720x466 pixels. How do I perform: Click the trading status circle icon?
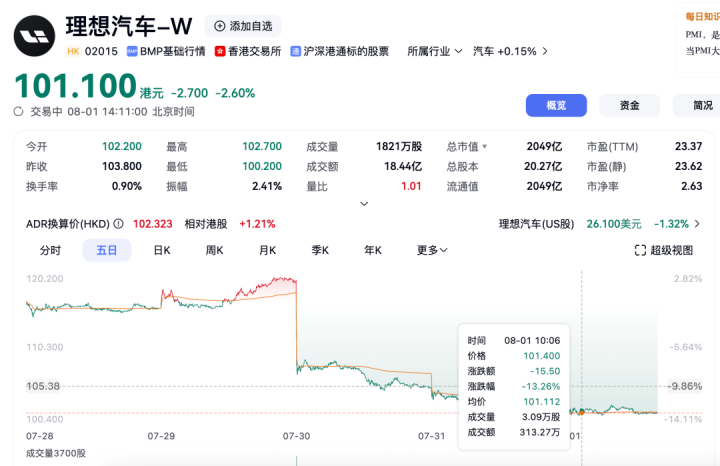point(18,112)
